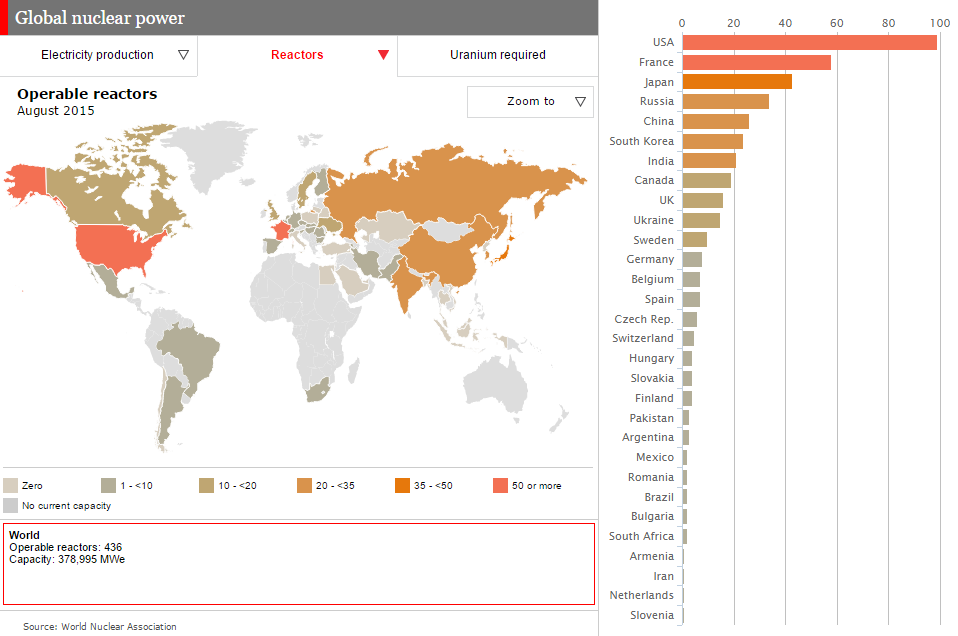Click the Canada label in bar chart
The image size is (958, 636).
tap(654, 180)
